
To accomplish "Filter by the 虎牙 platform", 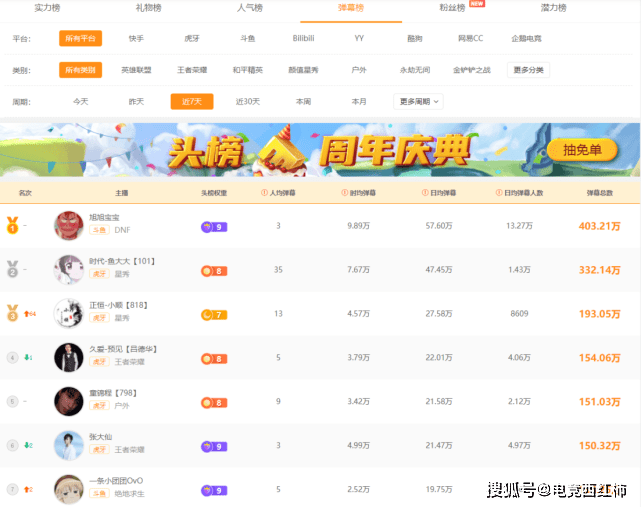I will click(192, 38).
